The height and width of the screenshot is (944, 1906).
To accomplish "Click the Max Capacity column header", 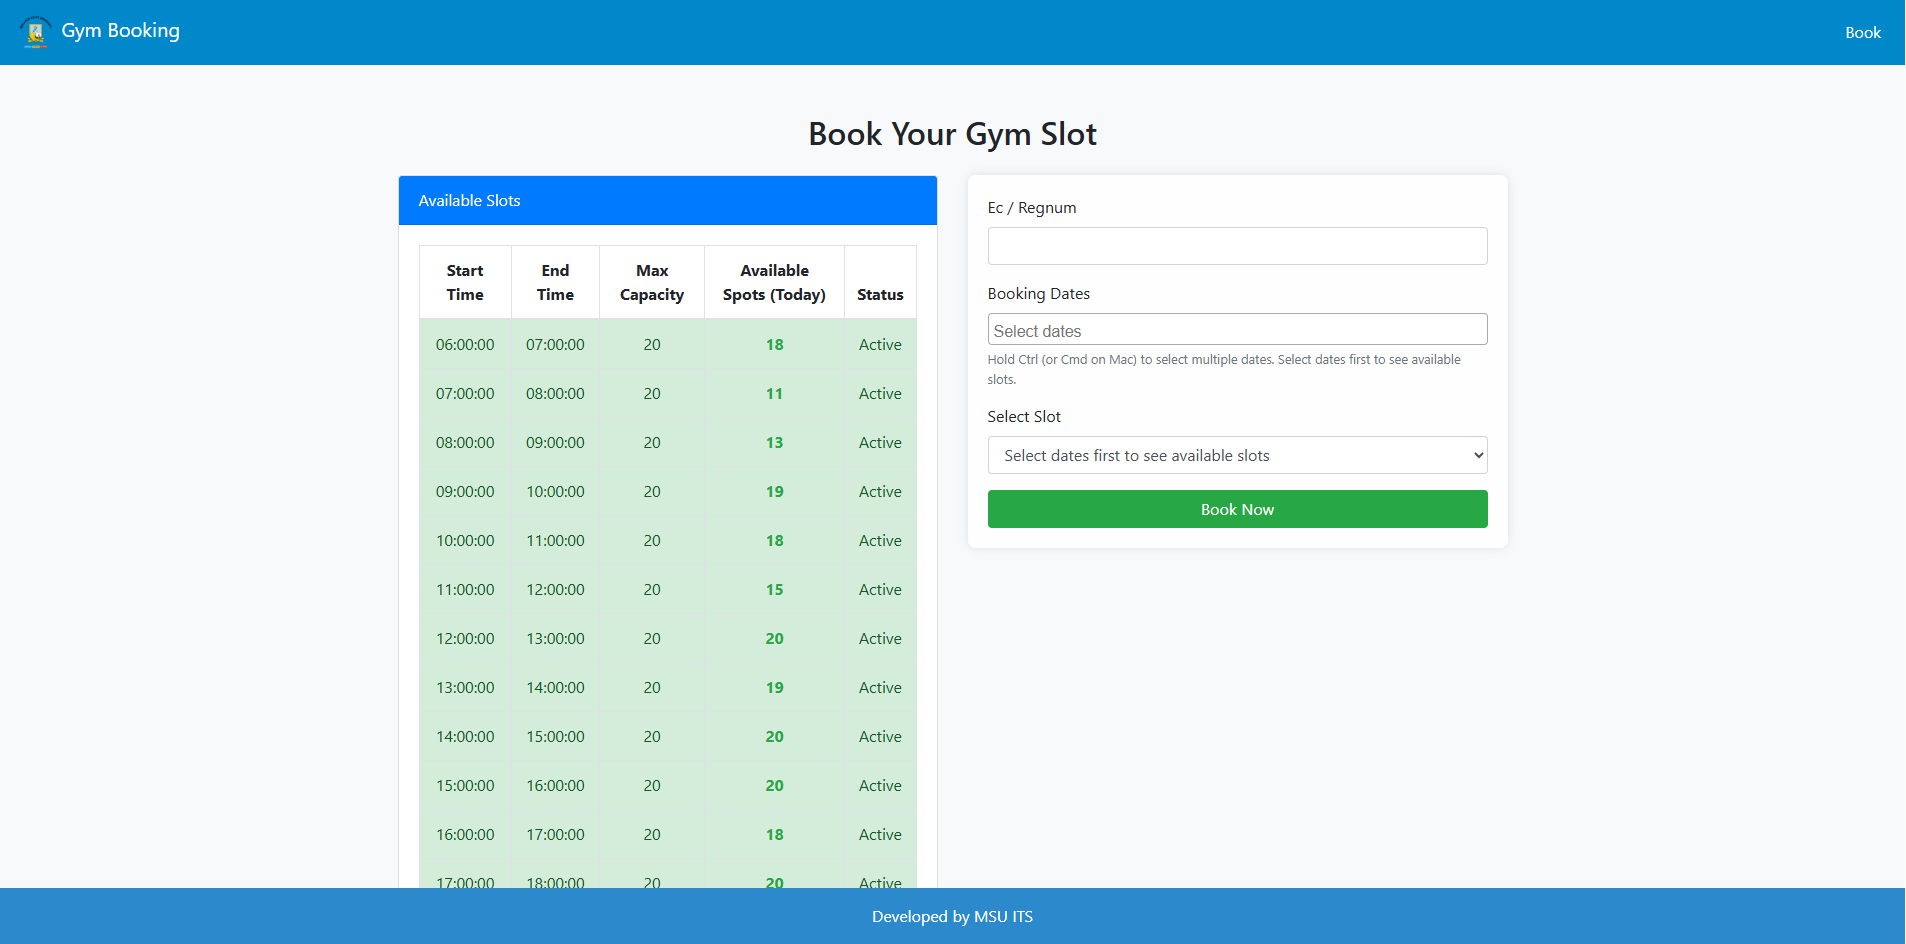I will pyautogui.click(x=652, y=283).
